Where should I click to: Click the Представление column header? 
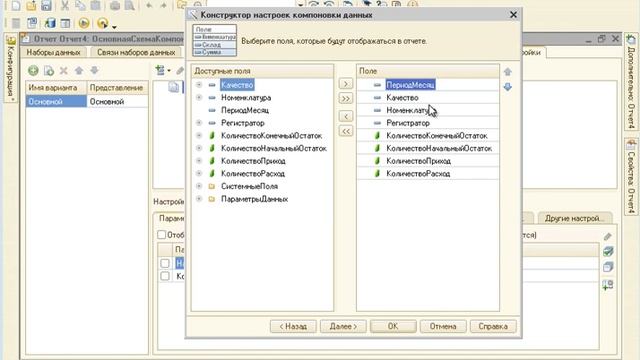(118, 88)
